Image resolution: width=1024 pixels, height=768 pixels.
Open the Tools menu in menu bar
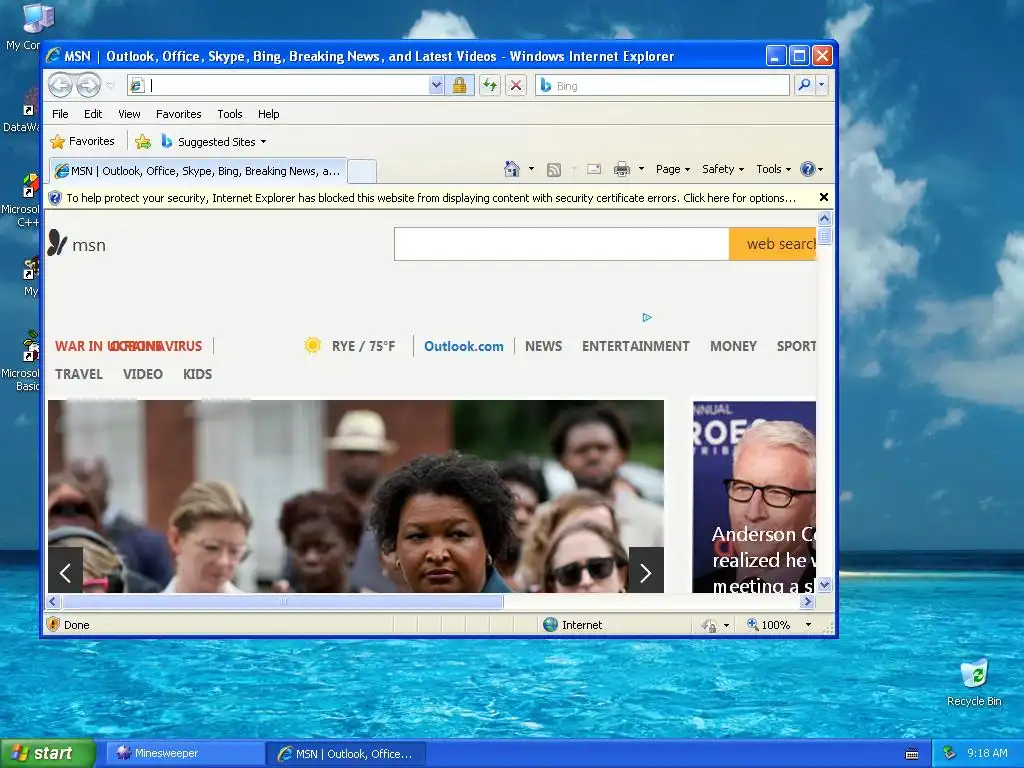pyautogui.click(x=230, y=114)
